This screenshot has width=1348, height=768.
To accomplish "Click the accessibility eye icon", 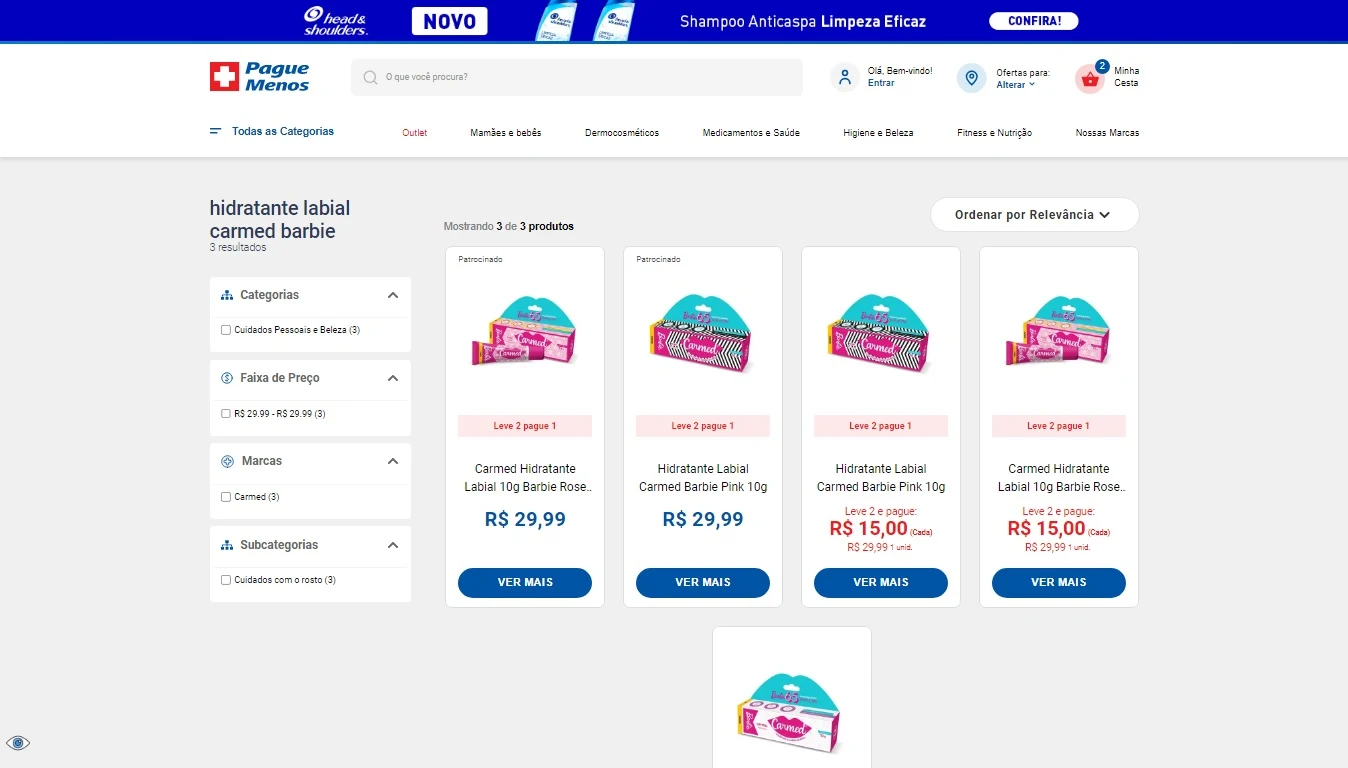I will (18, 743).
